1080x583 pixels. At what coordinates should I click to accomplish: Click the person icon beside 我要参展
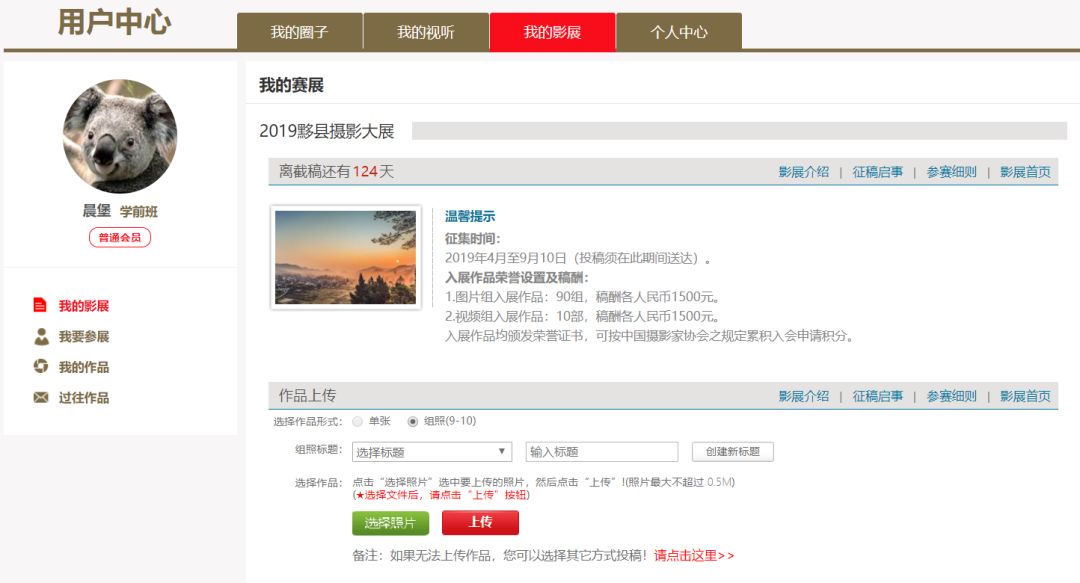[x=41, y=336]
